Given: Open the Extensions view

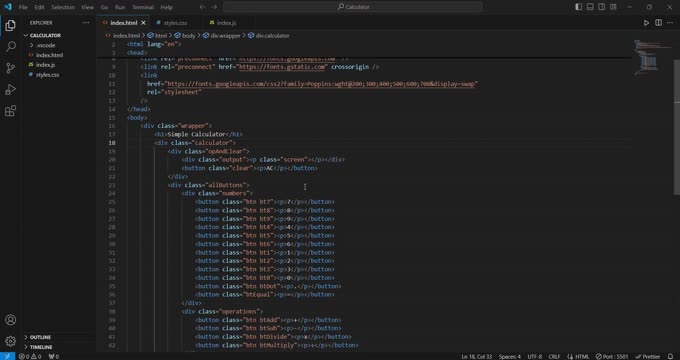Looking at the screenshot, I should [10, 111].
